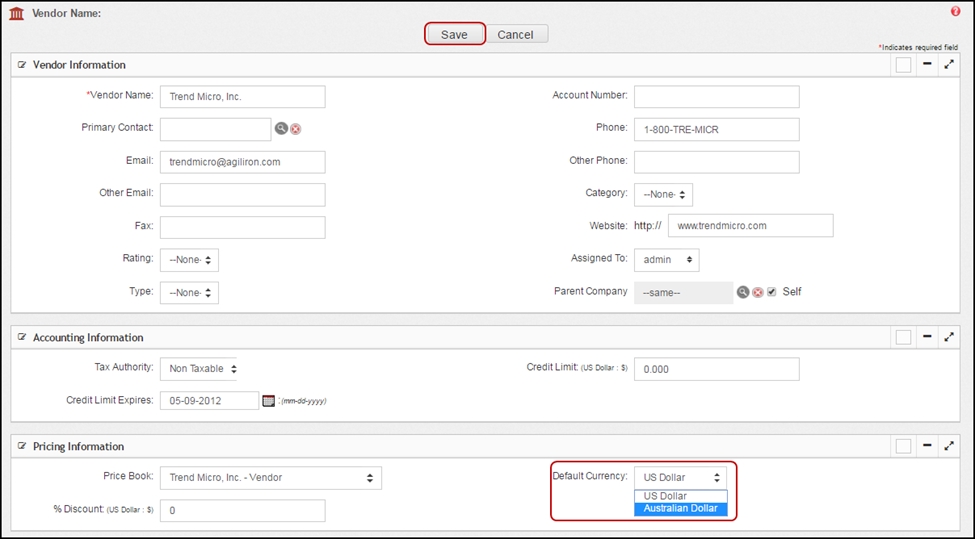Search for a Primary Contact using magnifier icon
The image size is (975, 539).
coord(281,128)
